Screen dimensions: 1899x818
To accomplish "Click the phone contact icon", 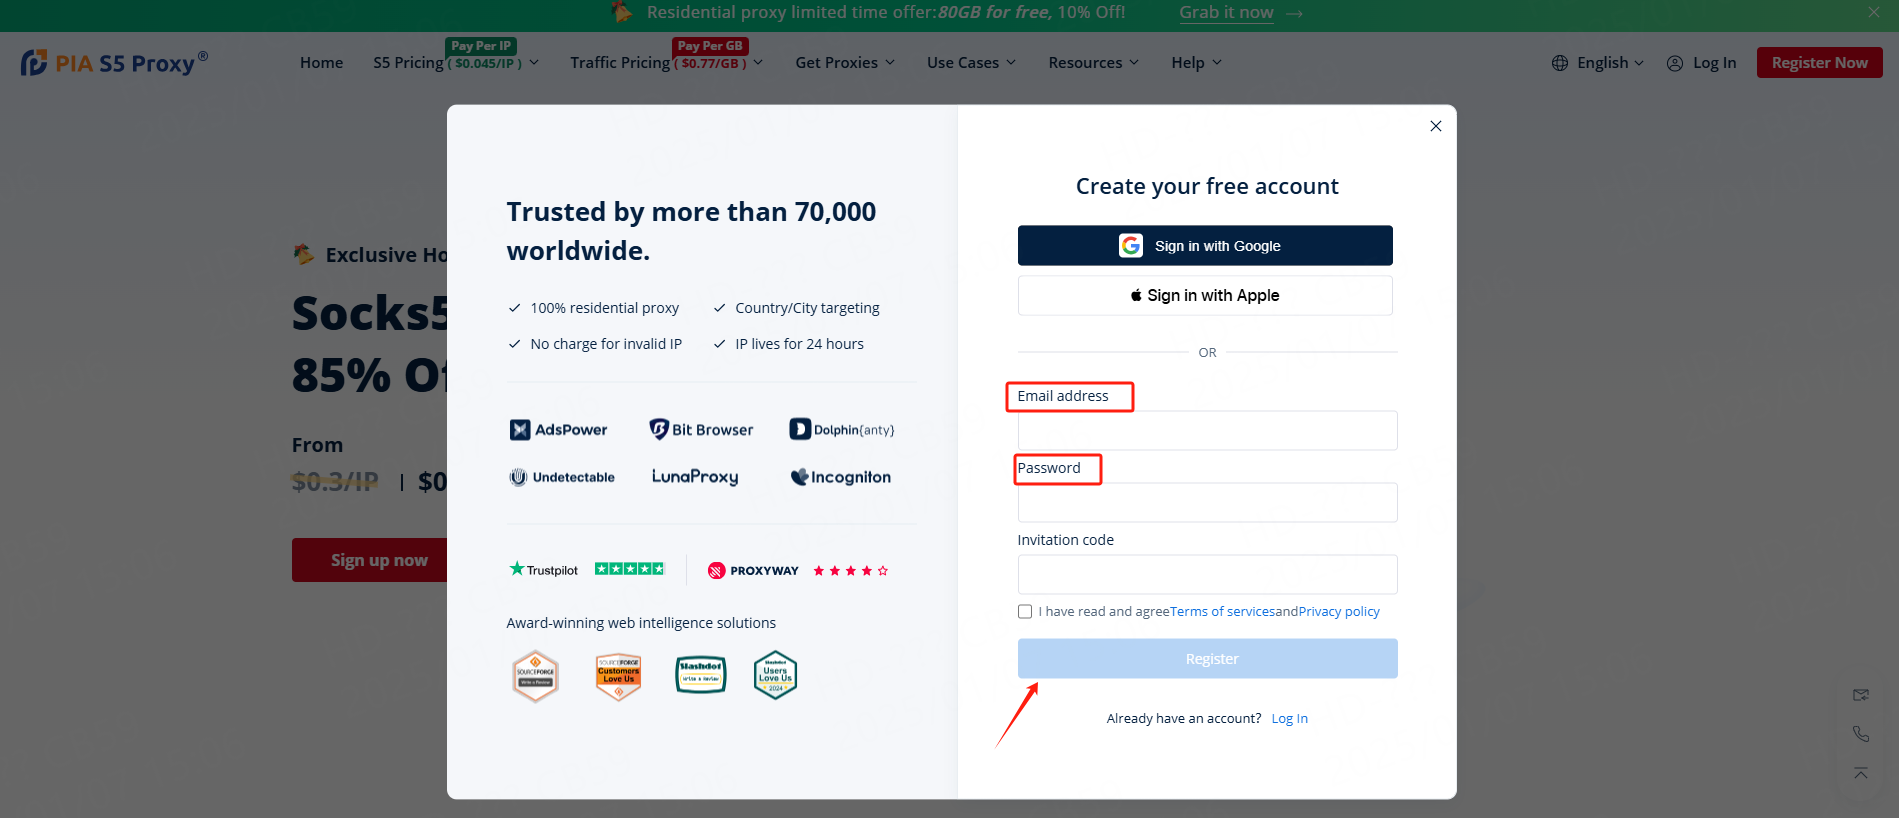I will [1860, 734].
